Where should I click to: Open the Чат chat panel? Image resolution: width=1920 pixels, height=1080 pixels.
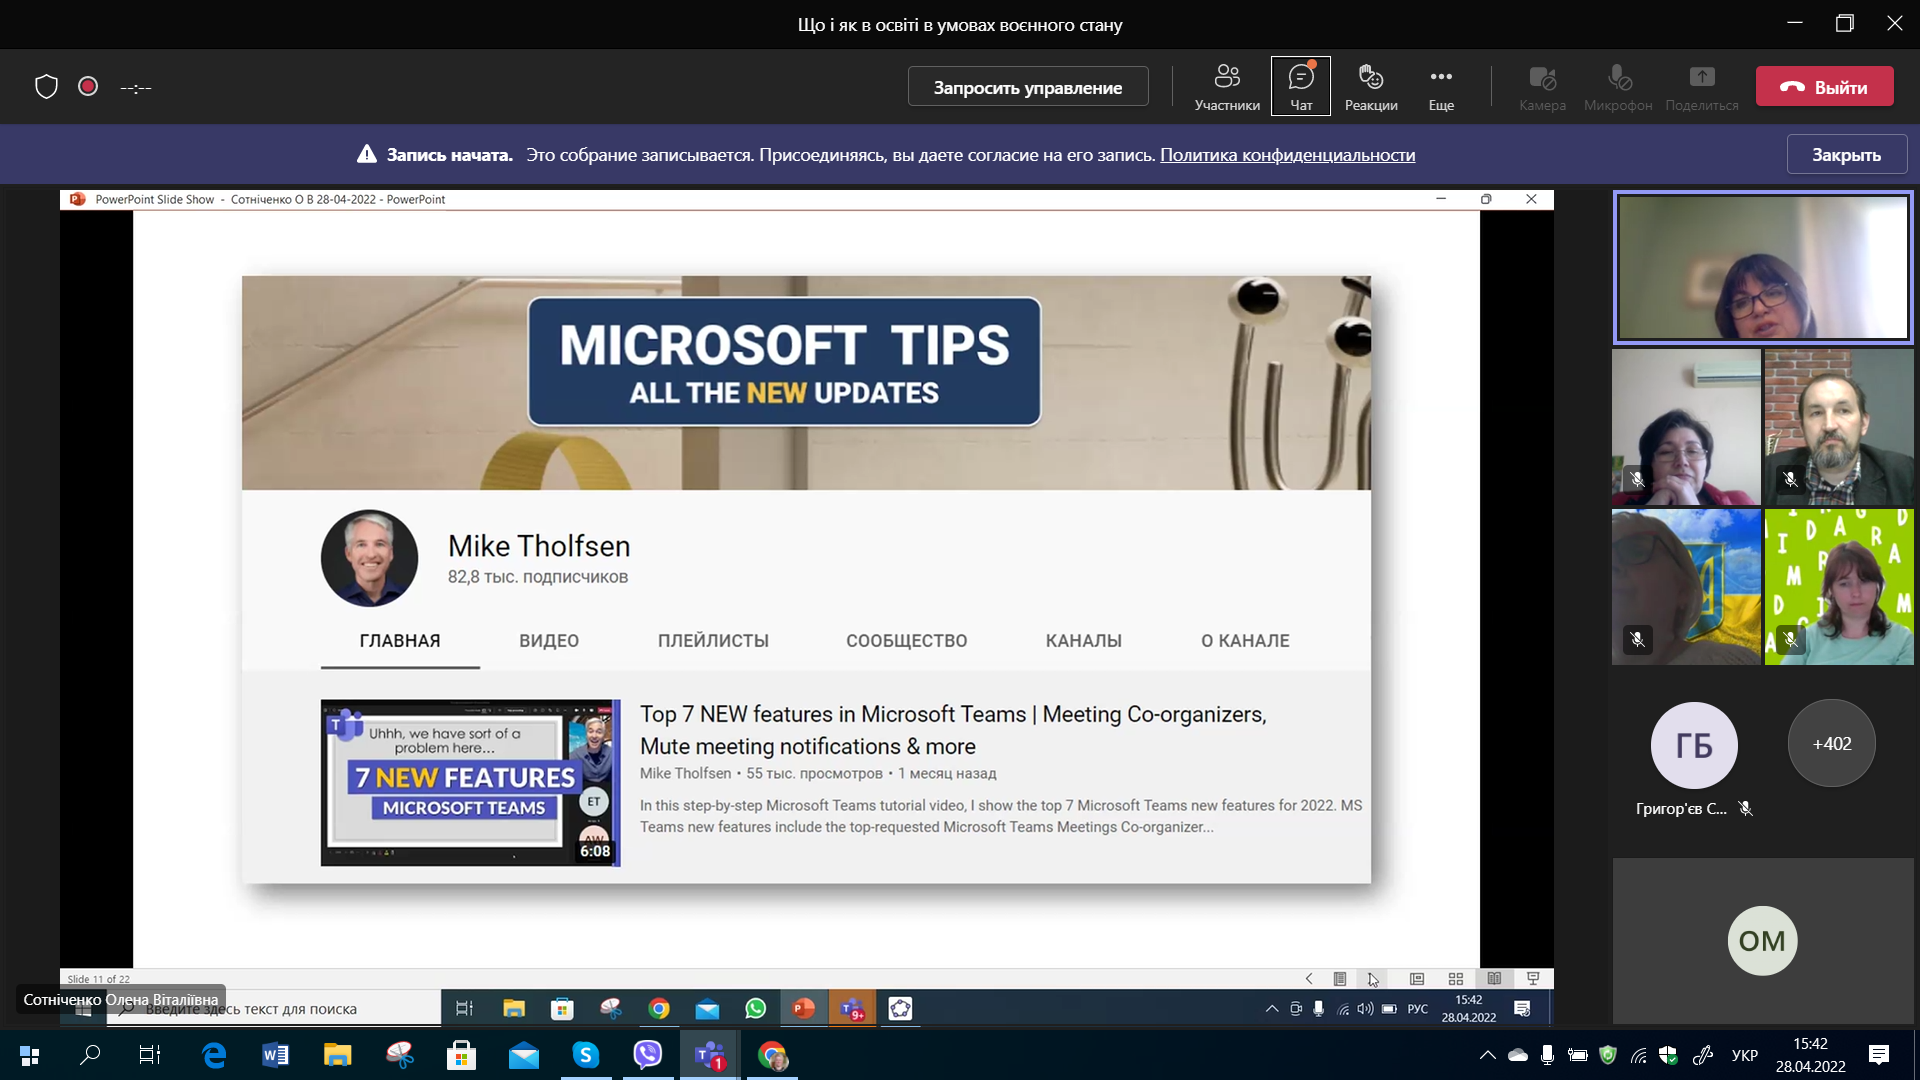pyautogui.click(x=1300, y=87)
